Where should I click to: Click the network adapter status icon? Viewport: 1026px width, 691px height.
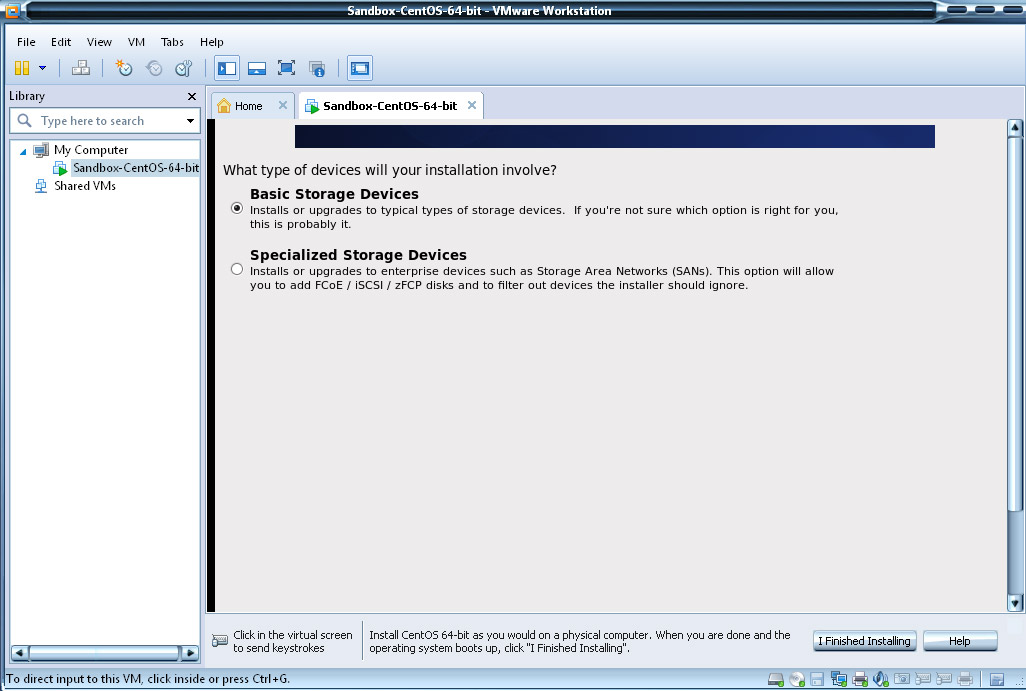click(x=838, y=679)
